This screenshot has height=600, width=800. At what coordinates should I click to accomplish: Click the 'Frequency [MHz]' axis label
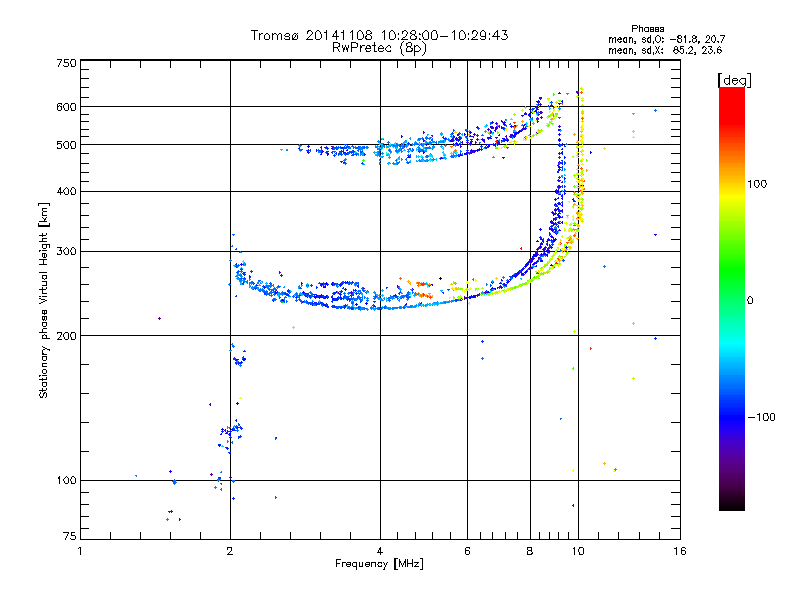[379, 564]
